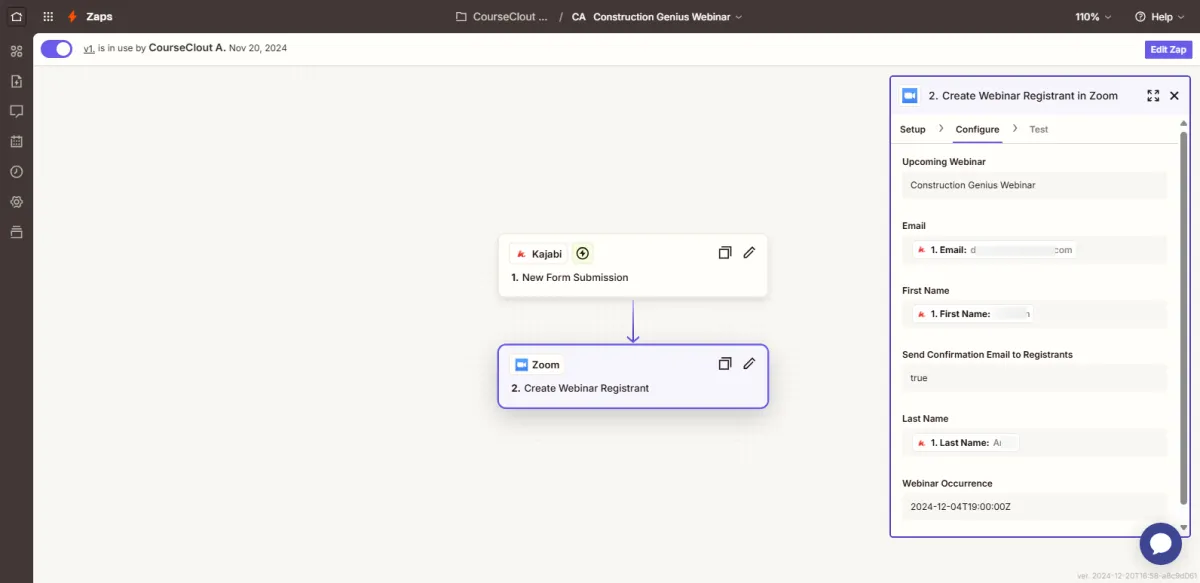Click the CourseClout folder breadcrumb
1200x583 pixels.
(x=502, y=17)
